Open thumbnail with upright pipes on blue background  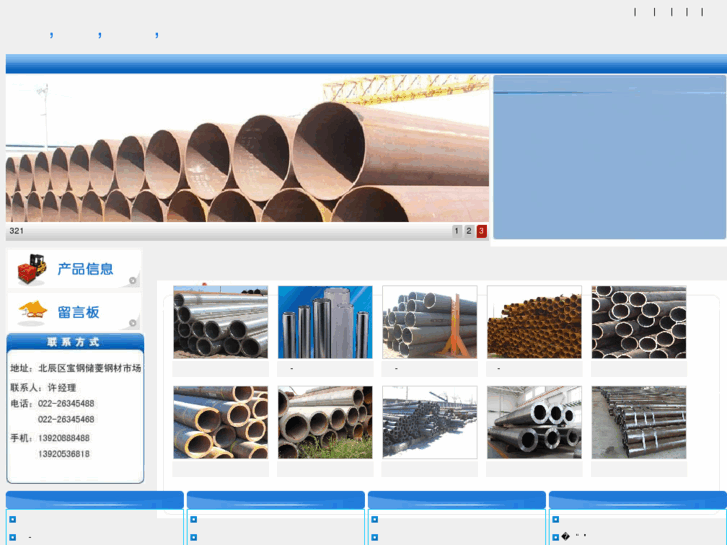325,322
